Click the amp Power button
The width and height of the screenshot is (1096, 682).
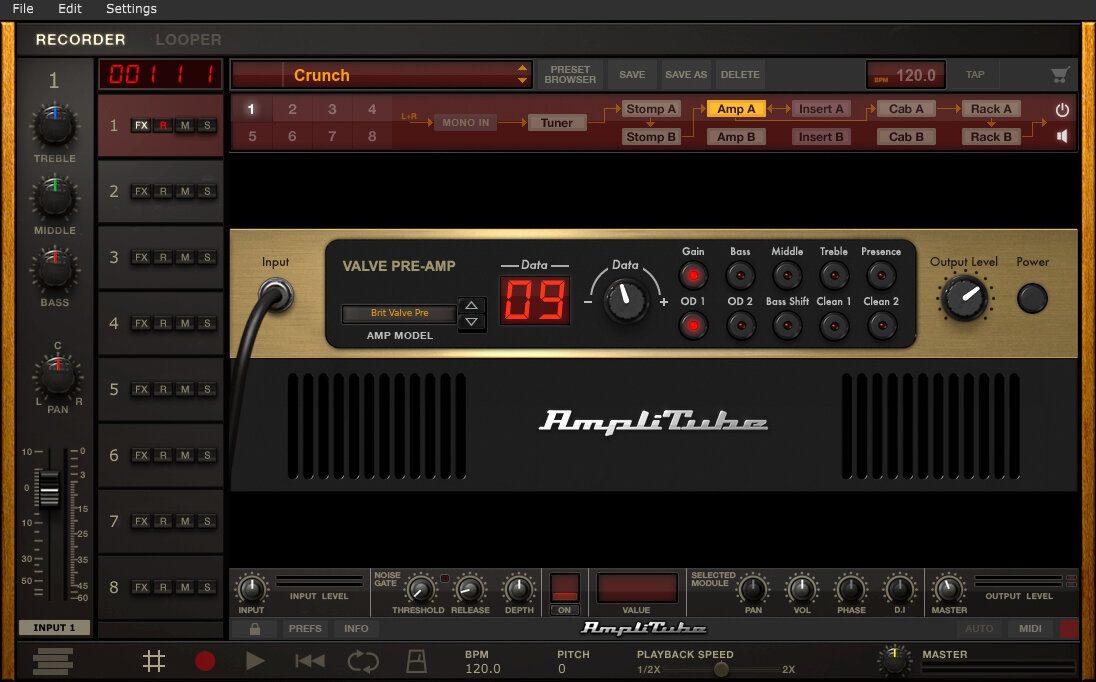[x=1032, y=298]
